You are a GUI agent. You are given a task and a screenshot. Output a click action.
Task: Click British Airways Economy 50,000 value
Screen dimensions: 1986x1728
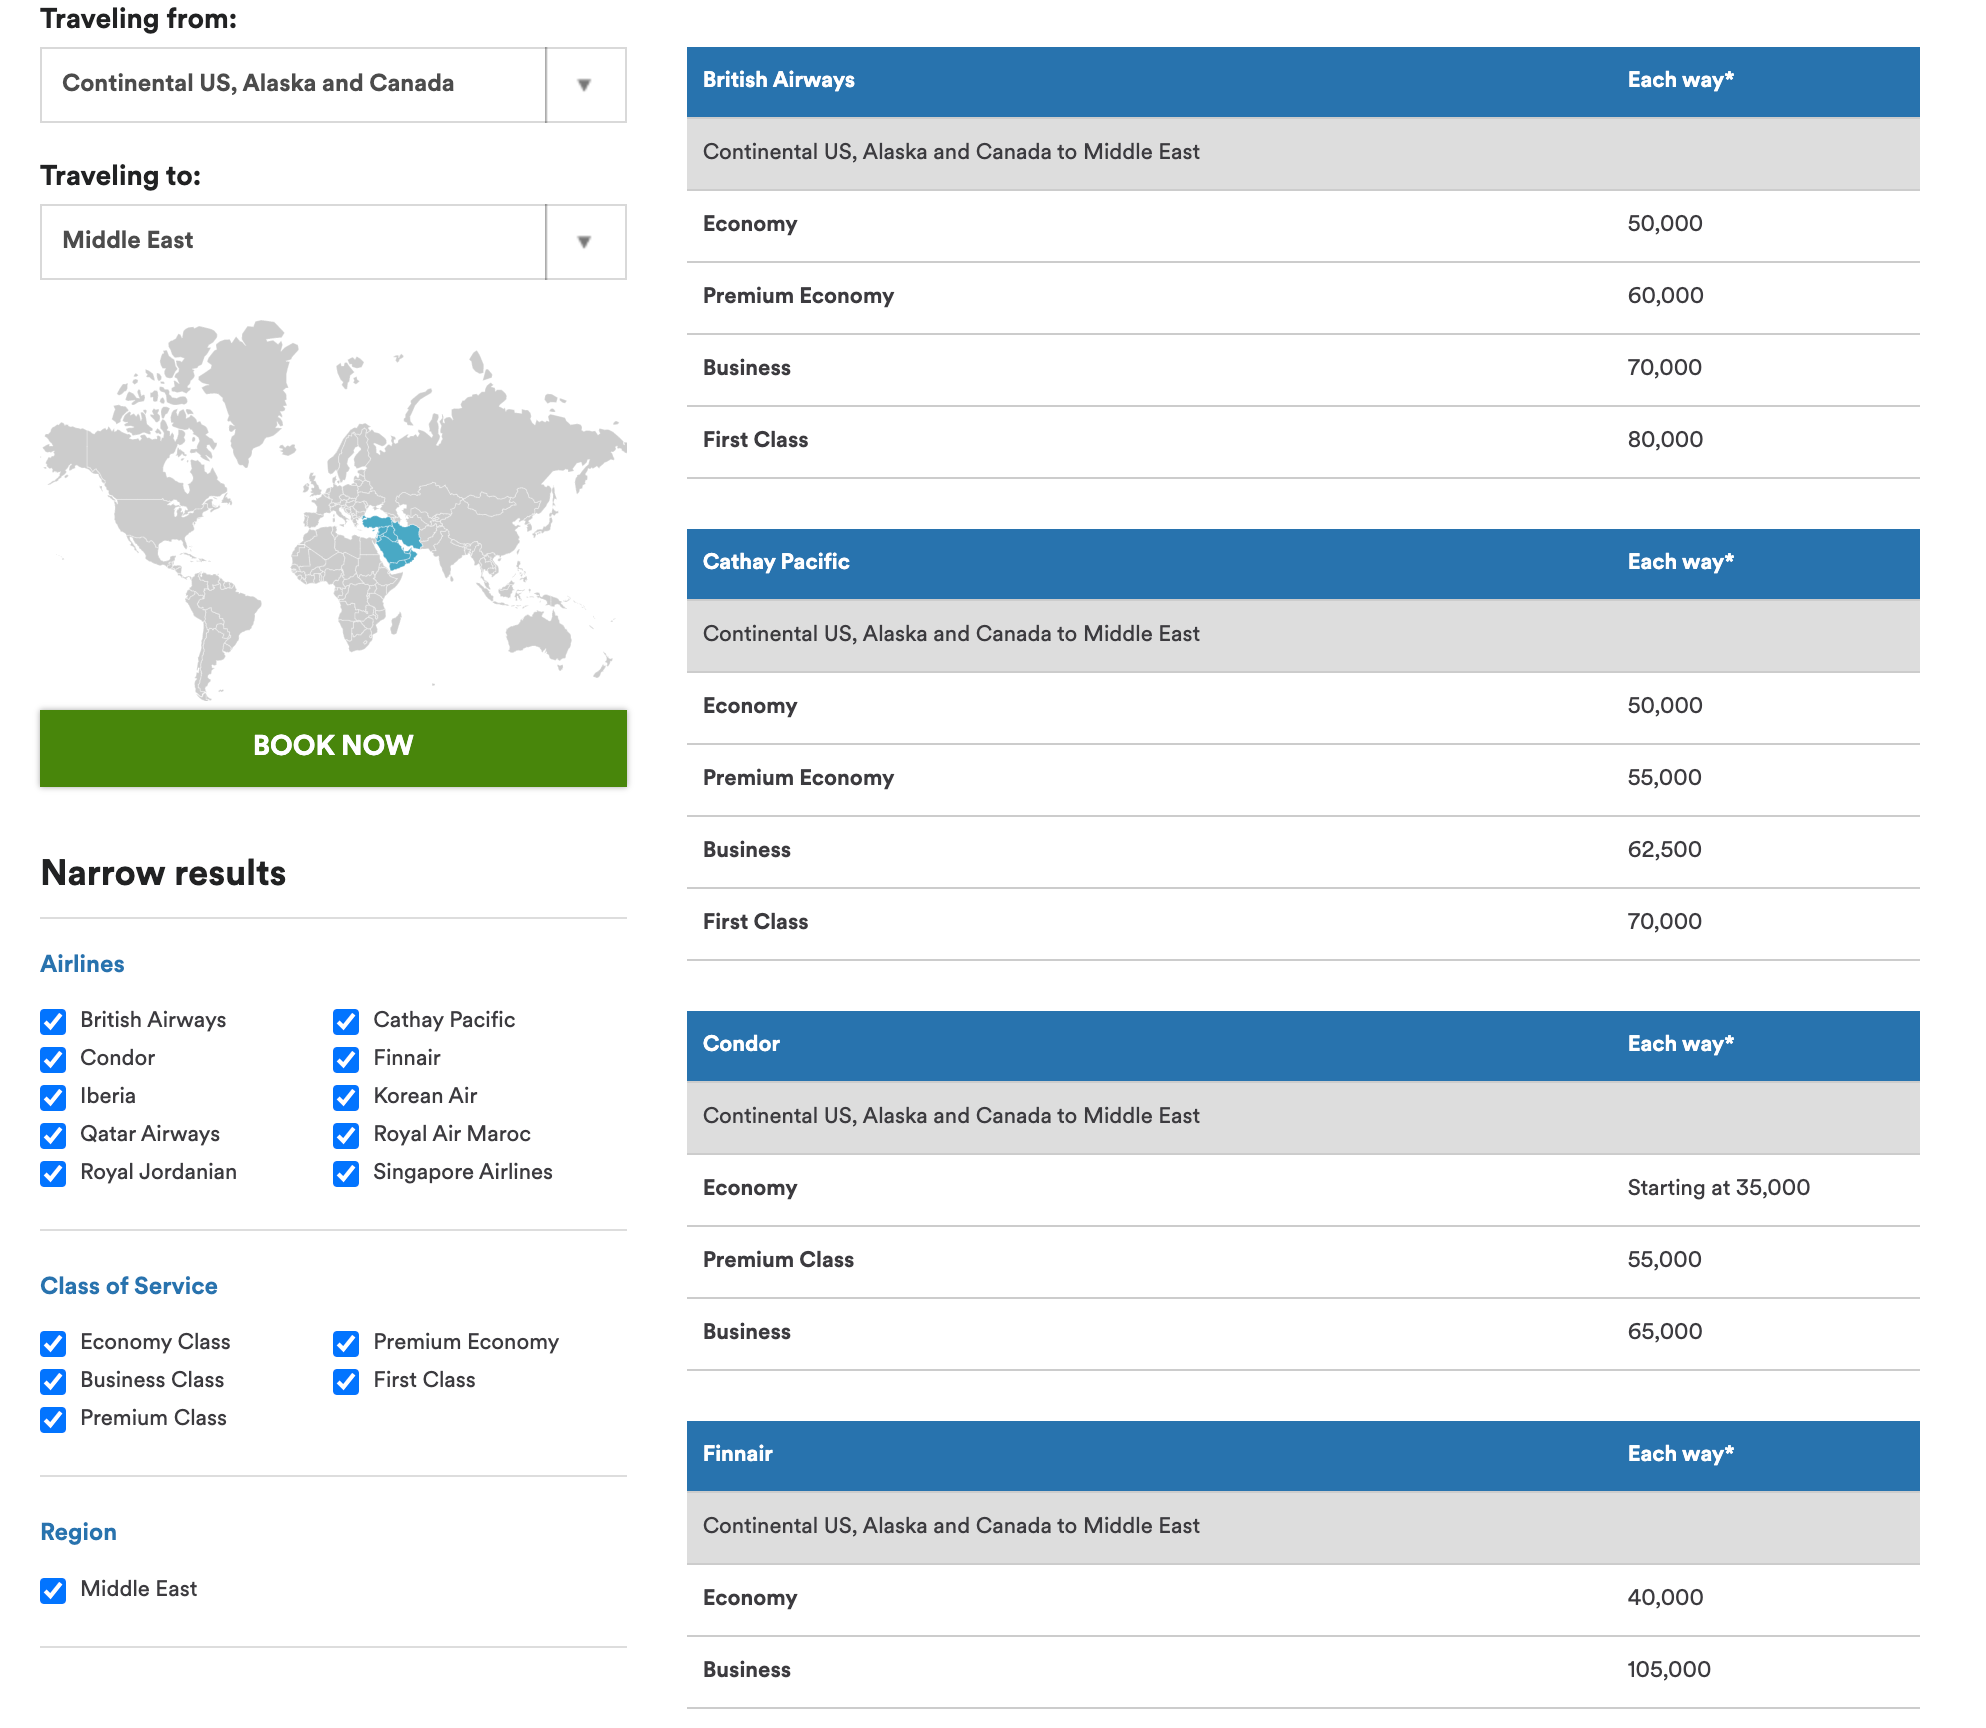tap(1665, 224)
